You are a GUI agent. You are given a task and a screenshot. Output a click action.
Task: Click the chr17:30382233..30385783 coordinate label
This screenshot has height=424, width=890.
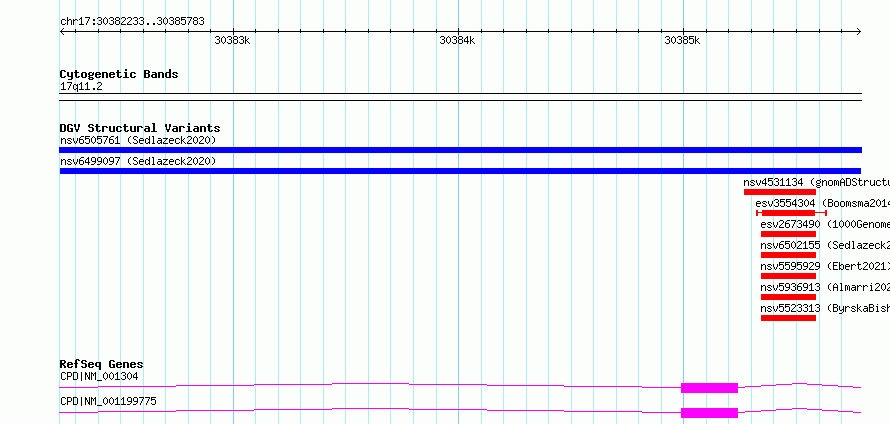pyautogui.click(x=132, y=22)
